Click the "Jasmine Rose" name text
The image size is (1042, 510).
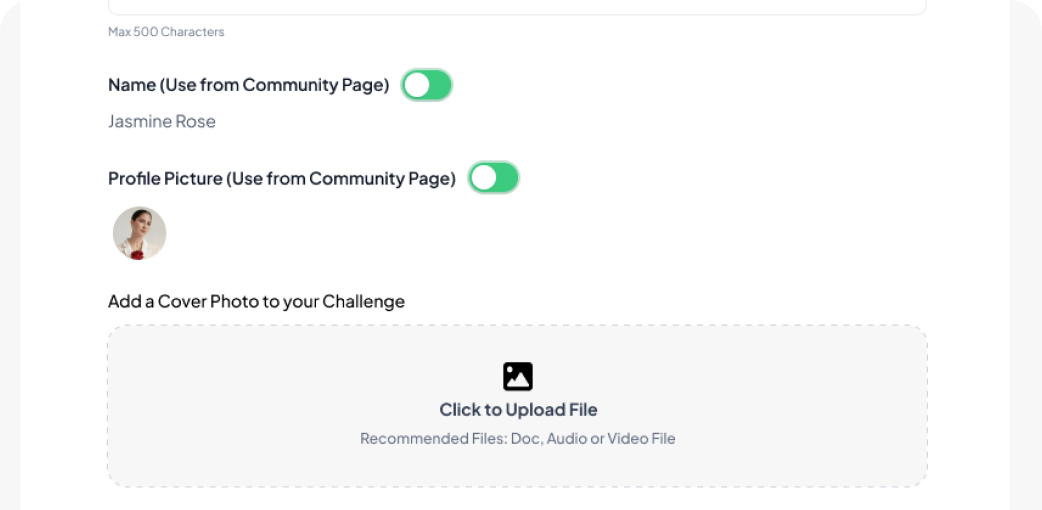click(162, 122)
